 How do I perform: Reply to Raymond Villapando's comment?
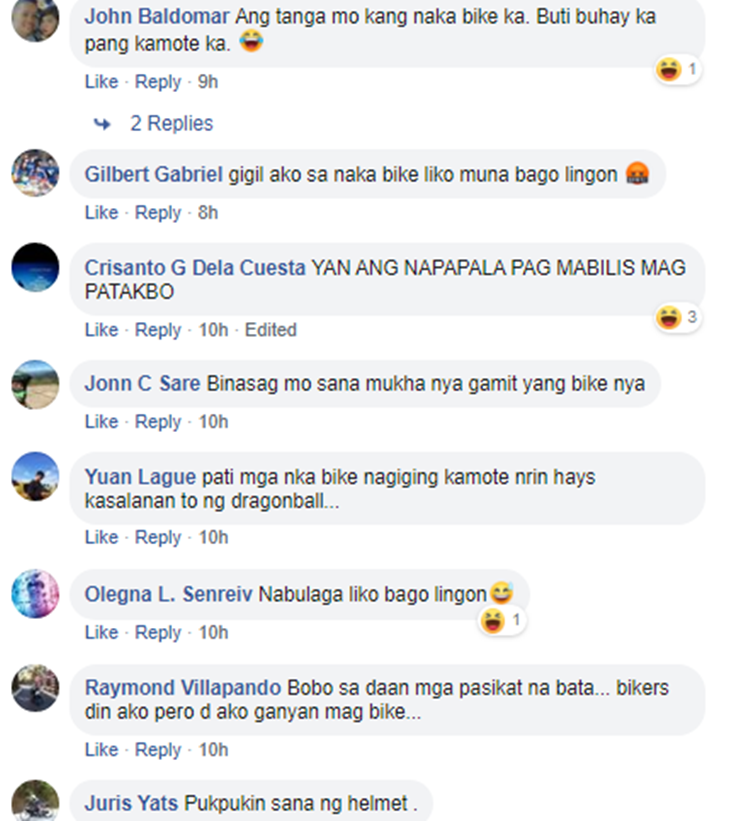(x=158, y=750)
